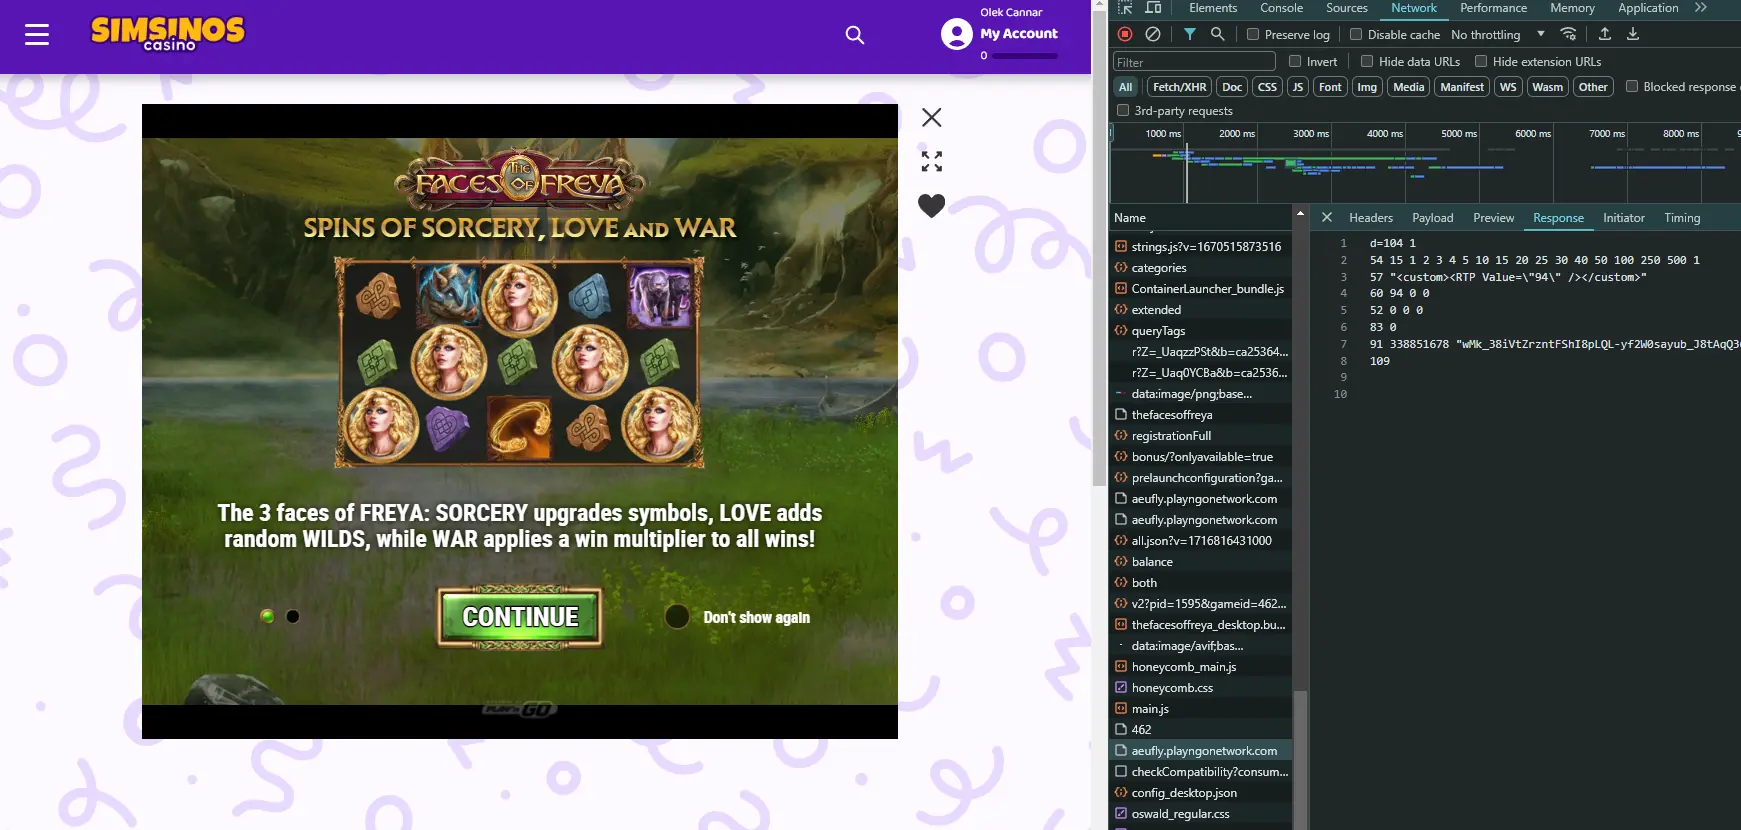
Task: Toggle Hide data URLs checkbox
Action: pyautogui.click(x=1367, y=61)
